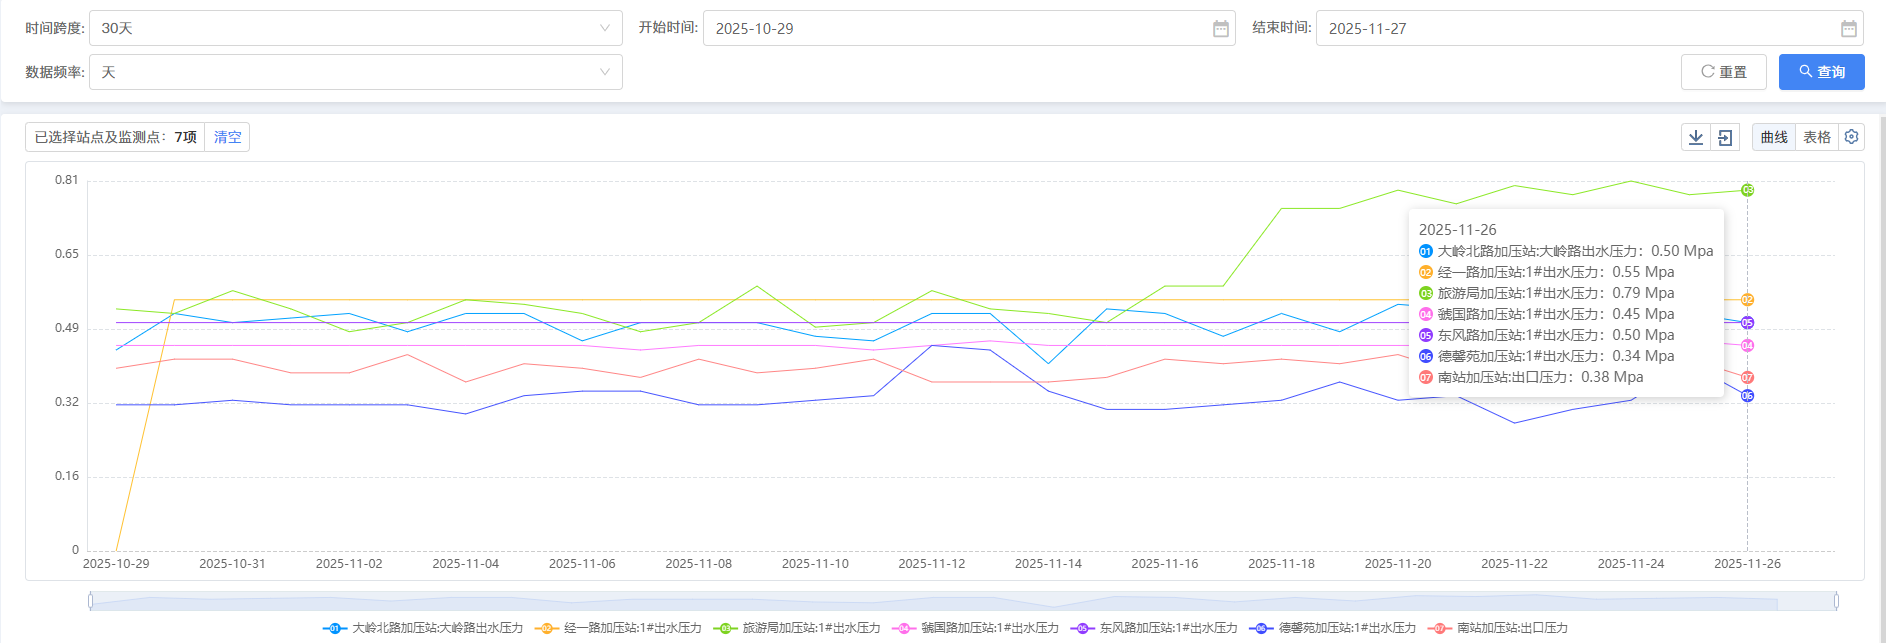Click orange 02 marker at line end
Viewport: 1886px width, 643px height.
1747,300
